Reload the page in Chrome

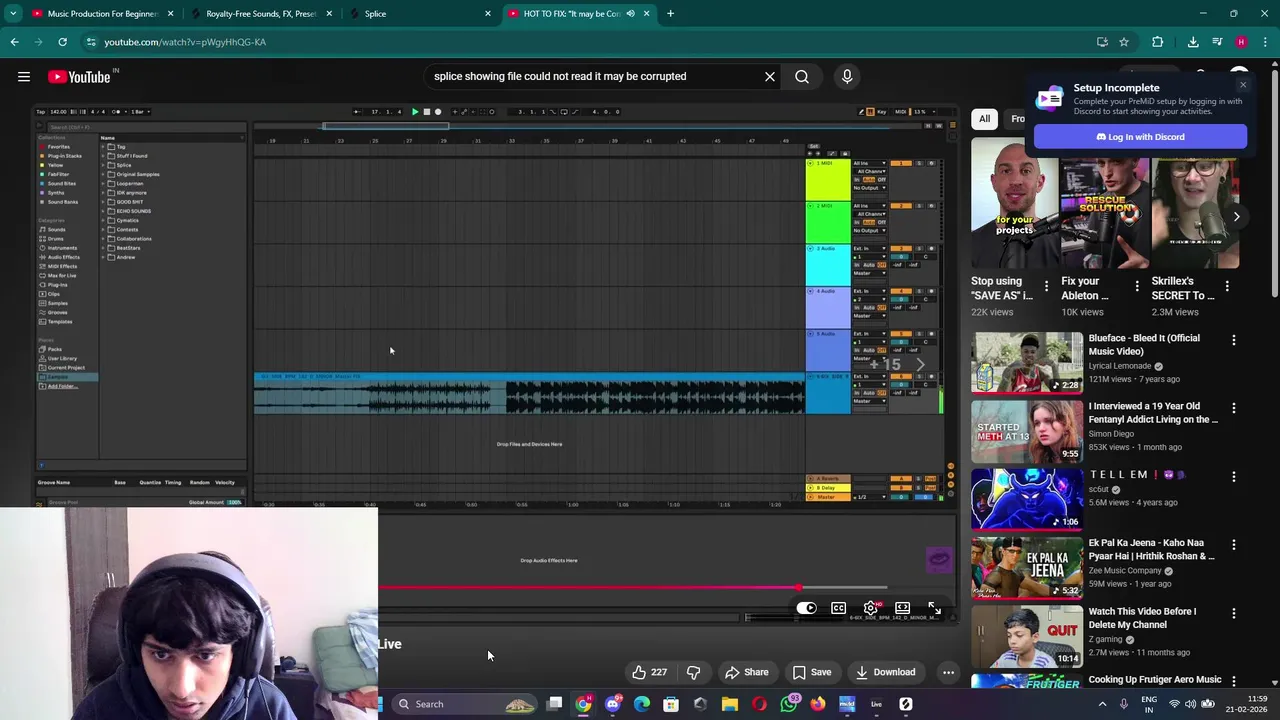click(x=62, y=42)
